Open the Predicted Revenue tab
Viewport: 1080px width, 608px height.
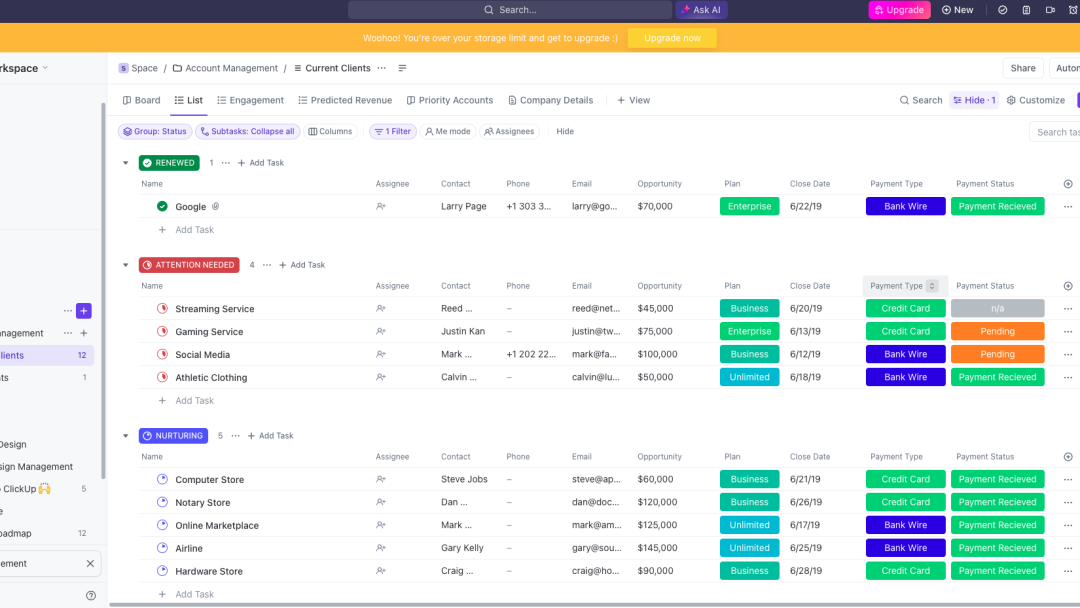tap(345, 100)
